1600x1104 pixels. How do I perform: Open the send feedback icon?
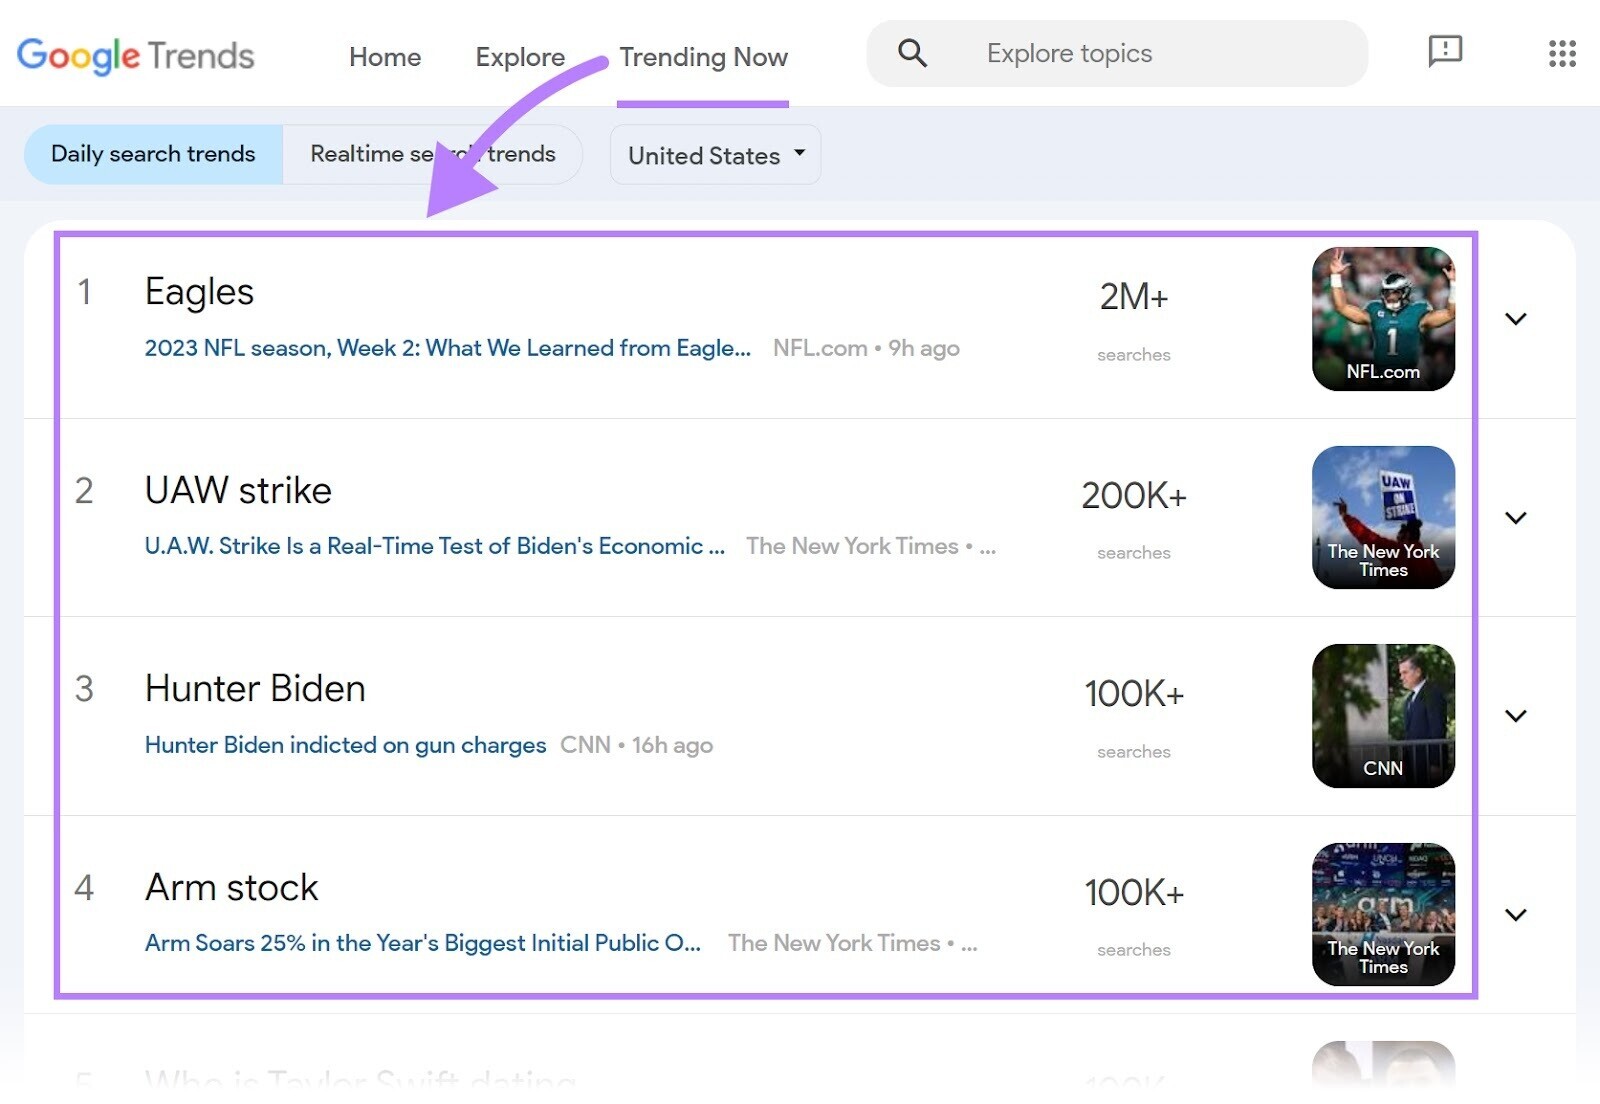(x=1445, y=52)
